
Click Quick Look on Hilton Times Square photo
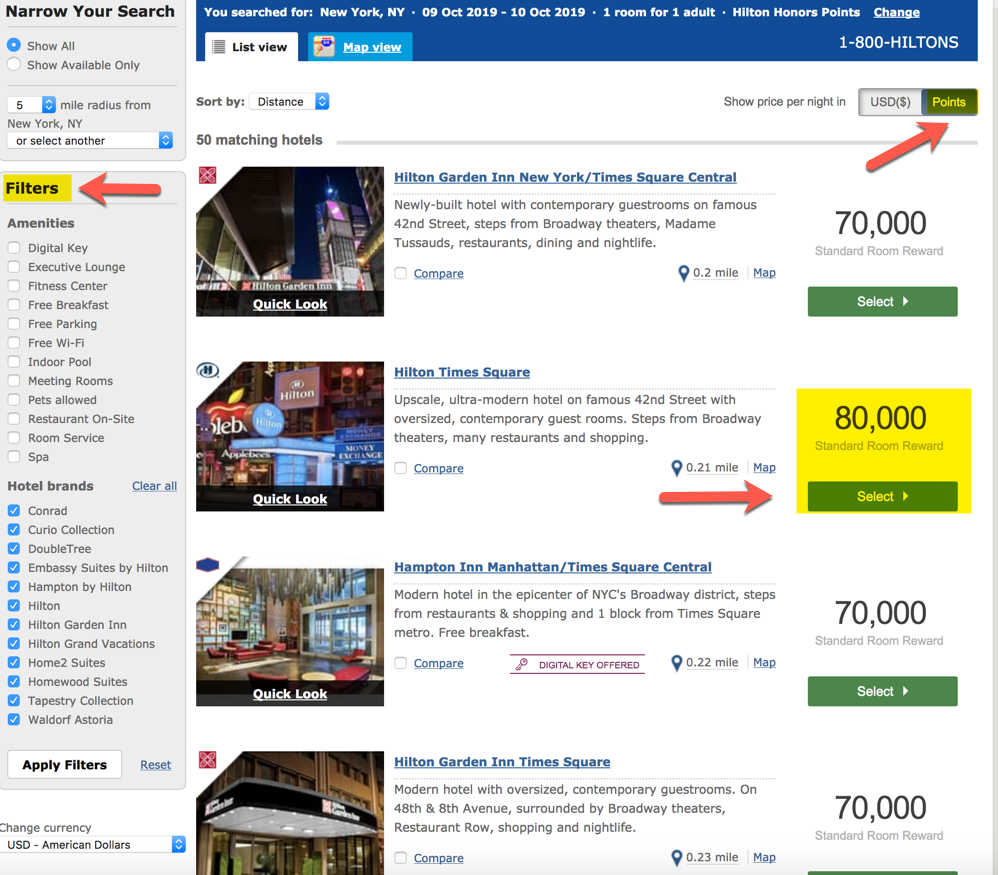click(290, 499)
